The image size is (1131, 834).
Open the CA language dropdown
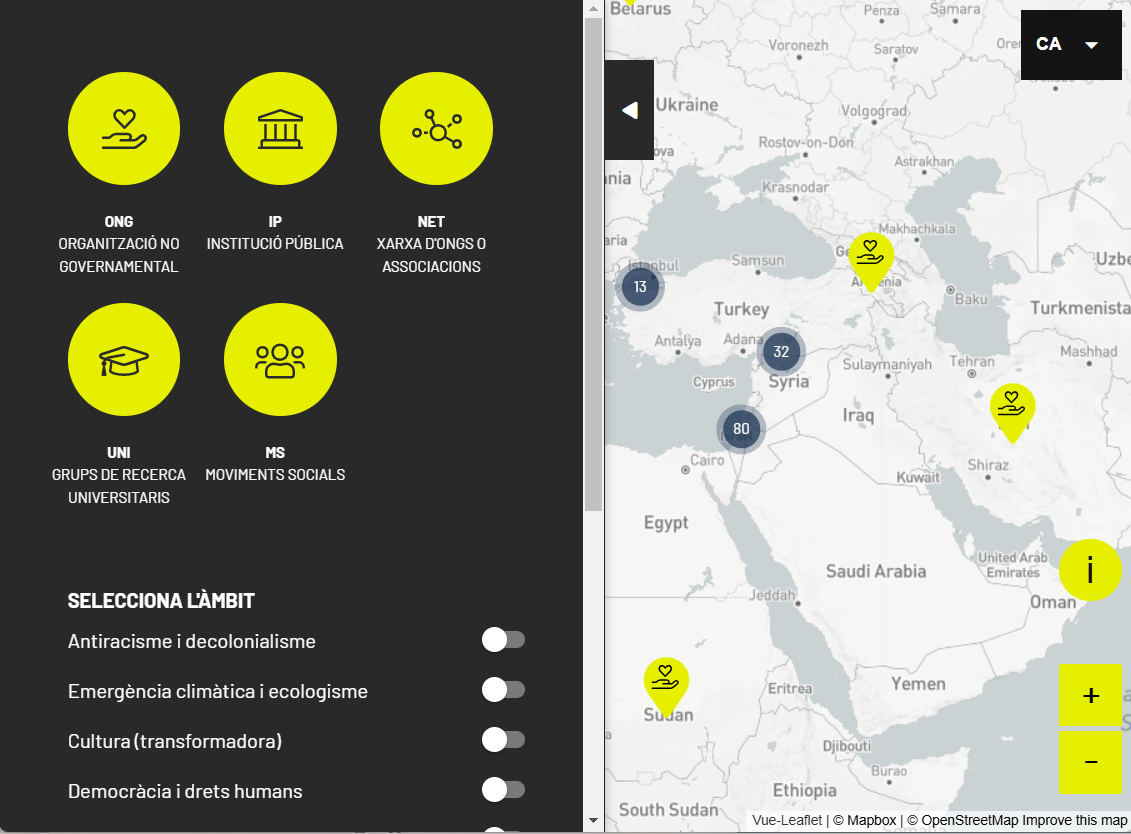1070,45
